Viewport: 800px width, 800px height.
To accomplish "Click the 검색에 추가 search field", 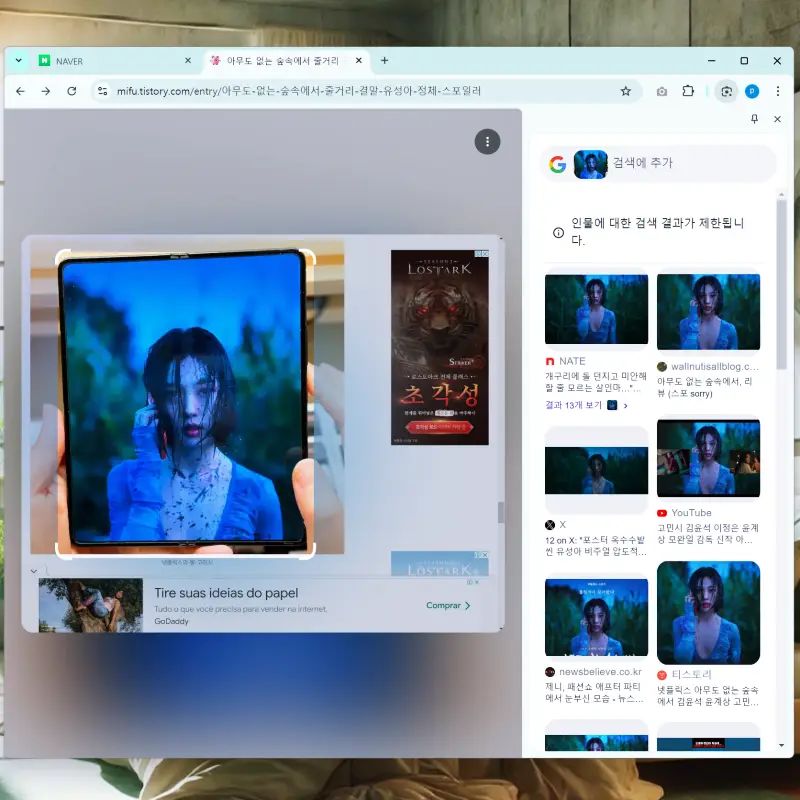I will [658, 163].
